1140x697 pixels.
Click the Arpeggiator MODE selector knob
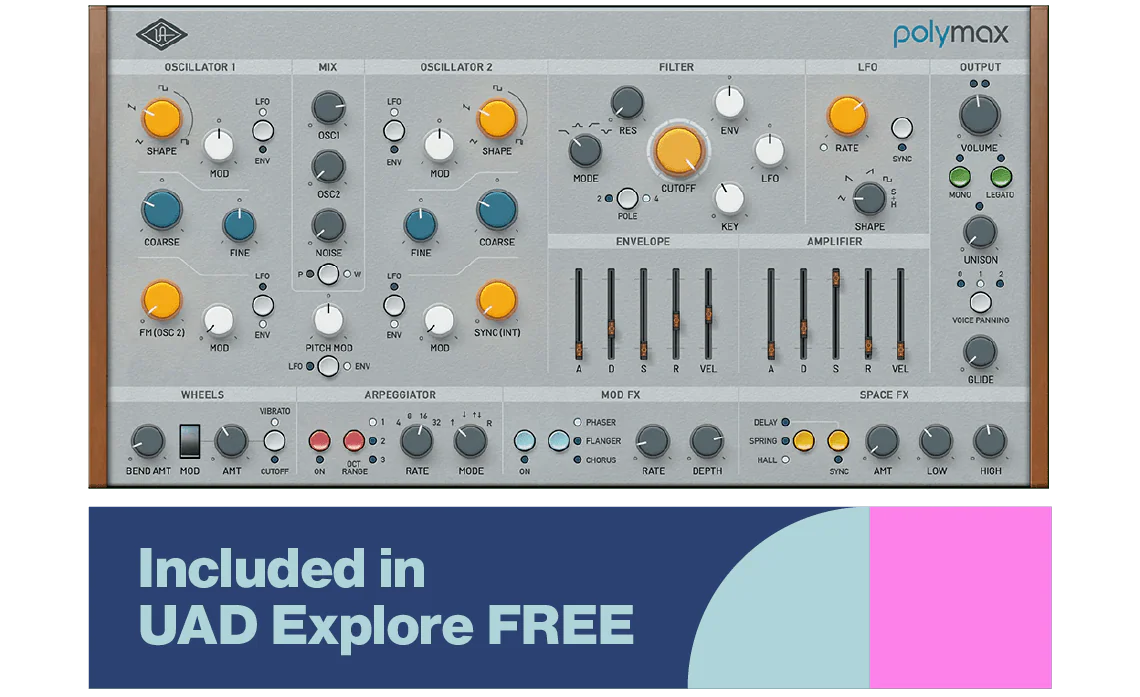click(470, 440)
